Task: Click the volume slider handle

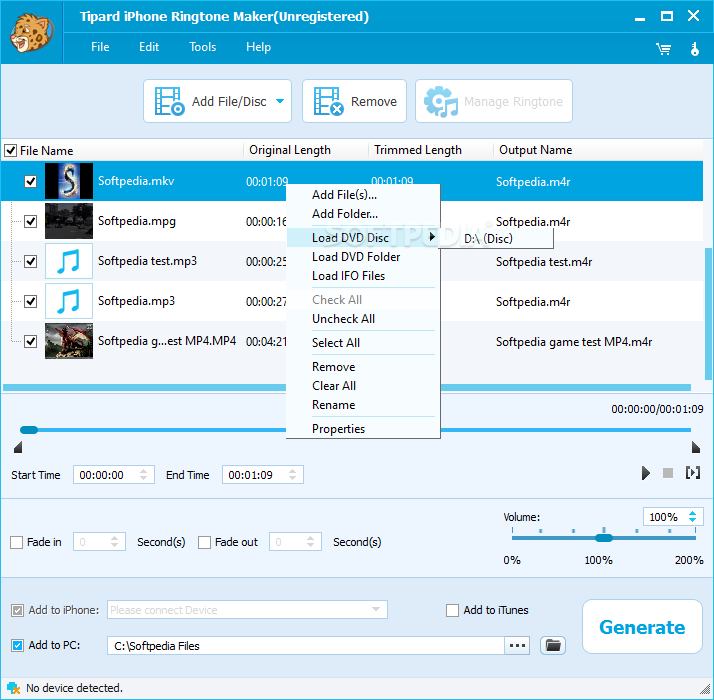Action: [604, 538]
